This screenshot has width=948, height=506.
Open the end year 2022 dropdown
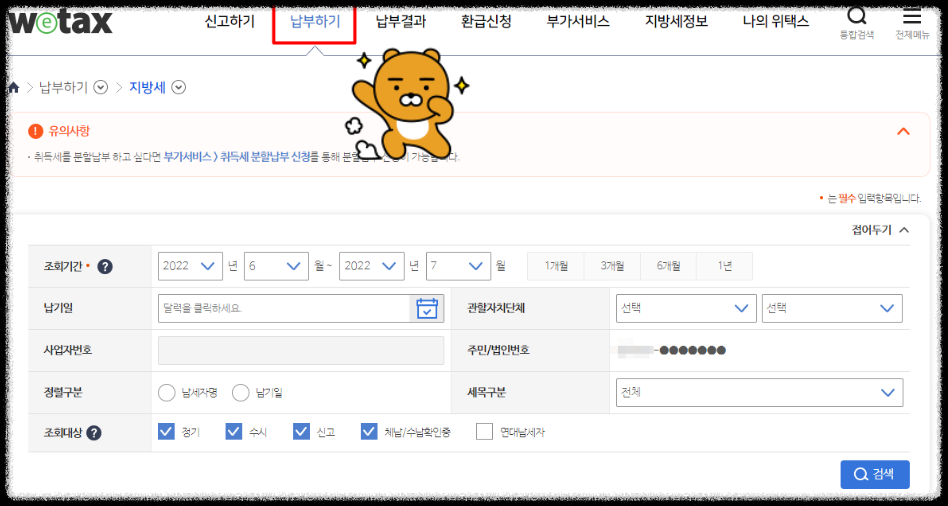[x=372, y=266]
